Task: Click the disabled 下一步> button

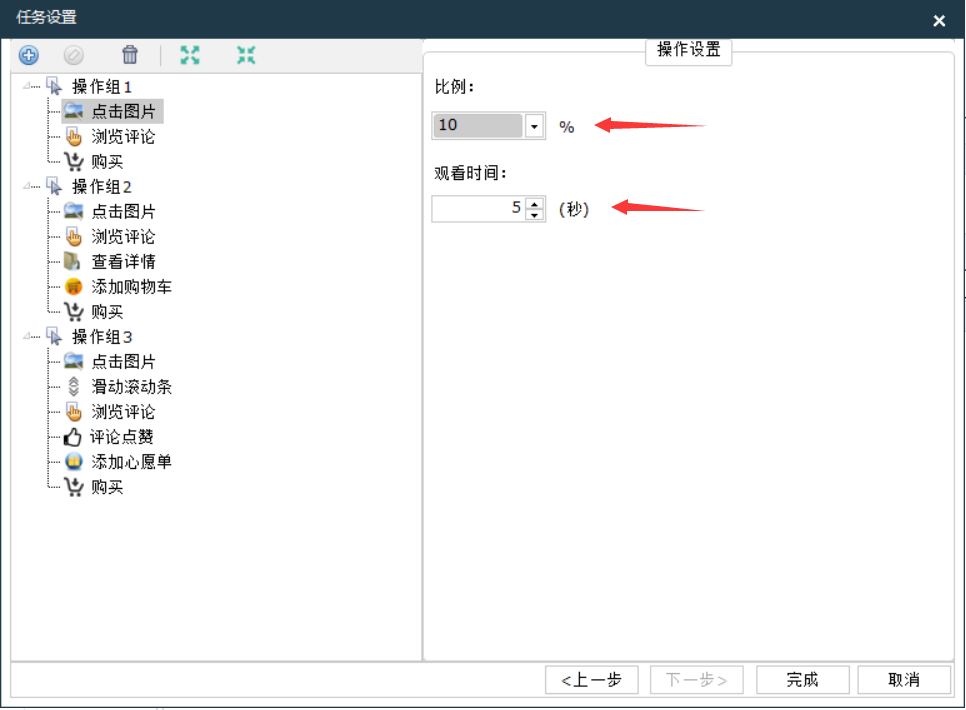Action: 697,680
